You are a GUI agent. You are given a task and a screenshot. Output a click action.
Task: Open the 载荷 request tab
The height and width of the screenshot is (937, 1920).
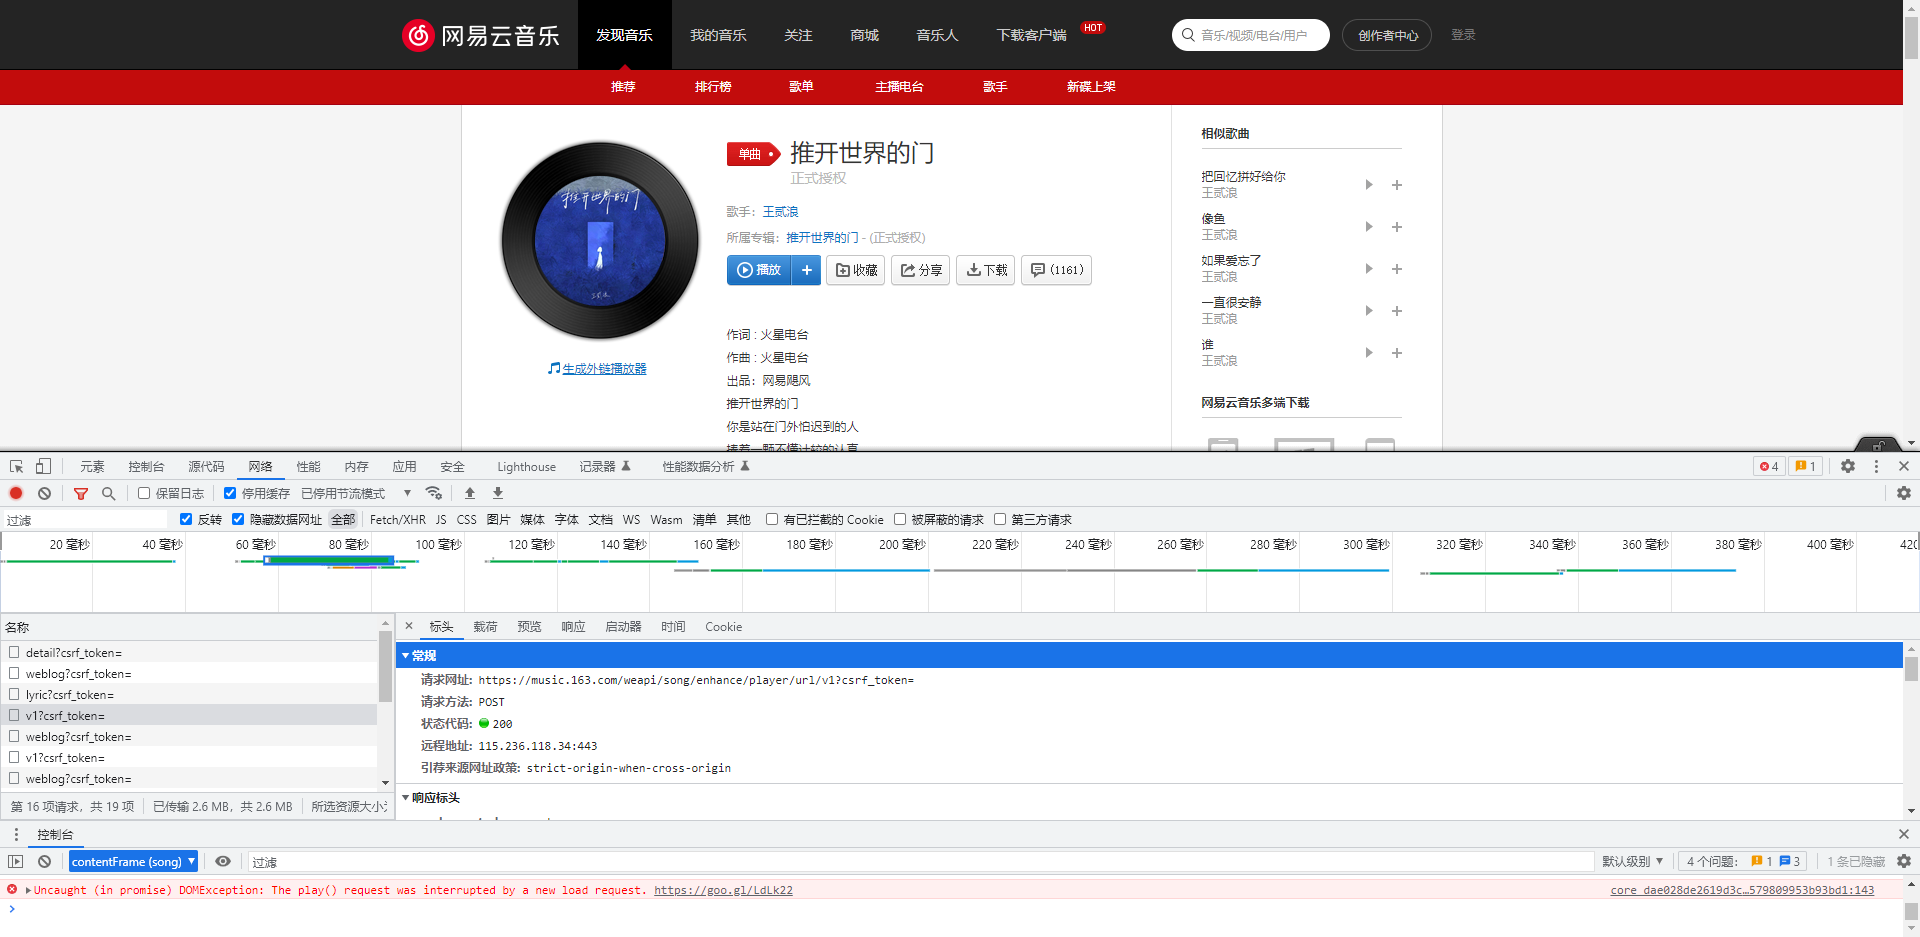pos(485,626)
